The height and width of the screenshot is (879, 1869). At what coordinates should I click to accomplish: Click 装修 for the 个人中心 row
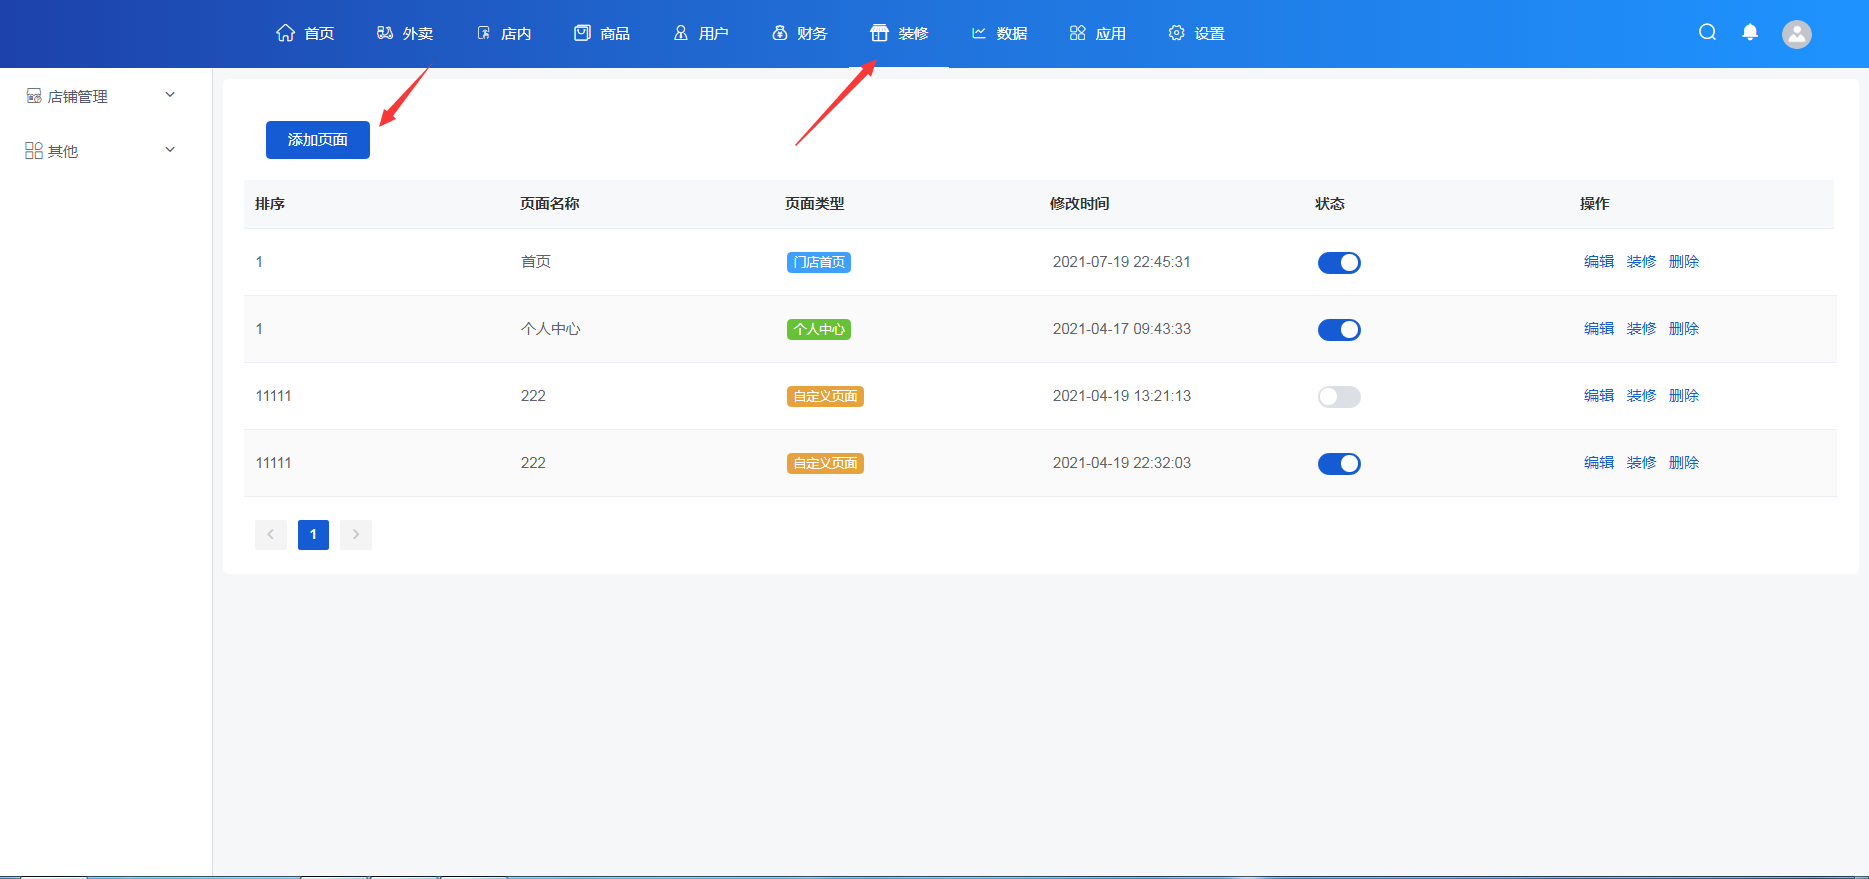point(1641,329)
